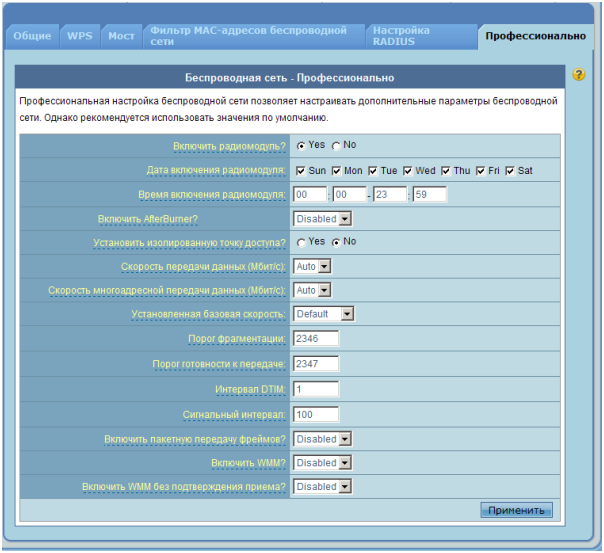Choose No for изолированную точку доступа
Image resolution: width=604 pixels, height=553 pixels.
coord(336,243)
